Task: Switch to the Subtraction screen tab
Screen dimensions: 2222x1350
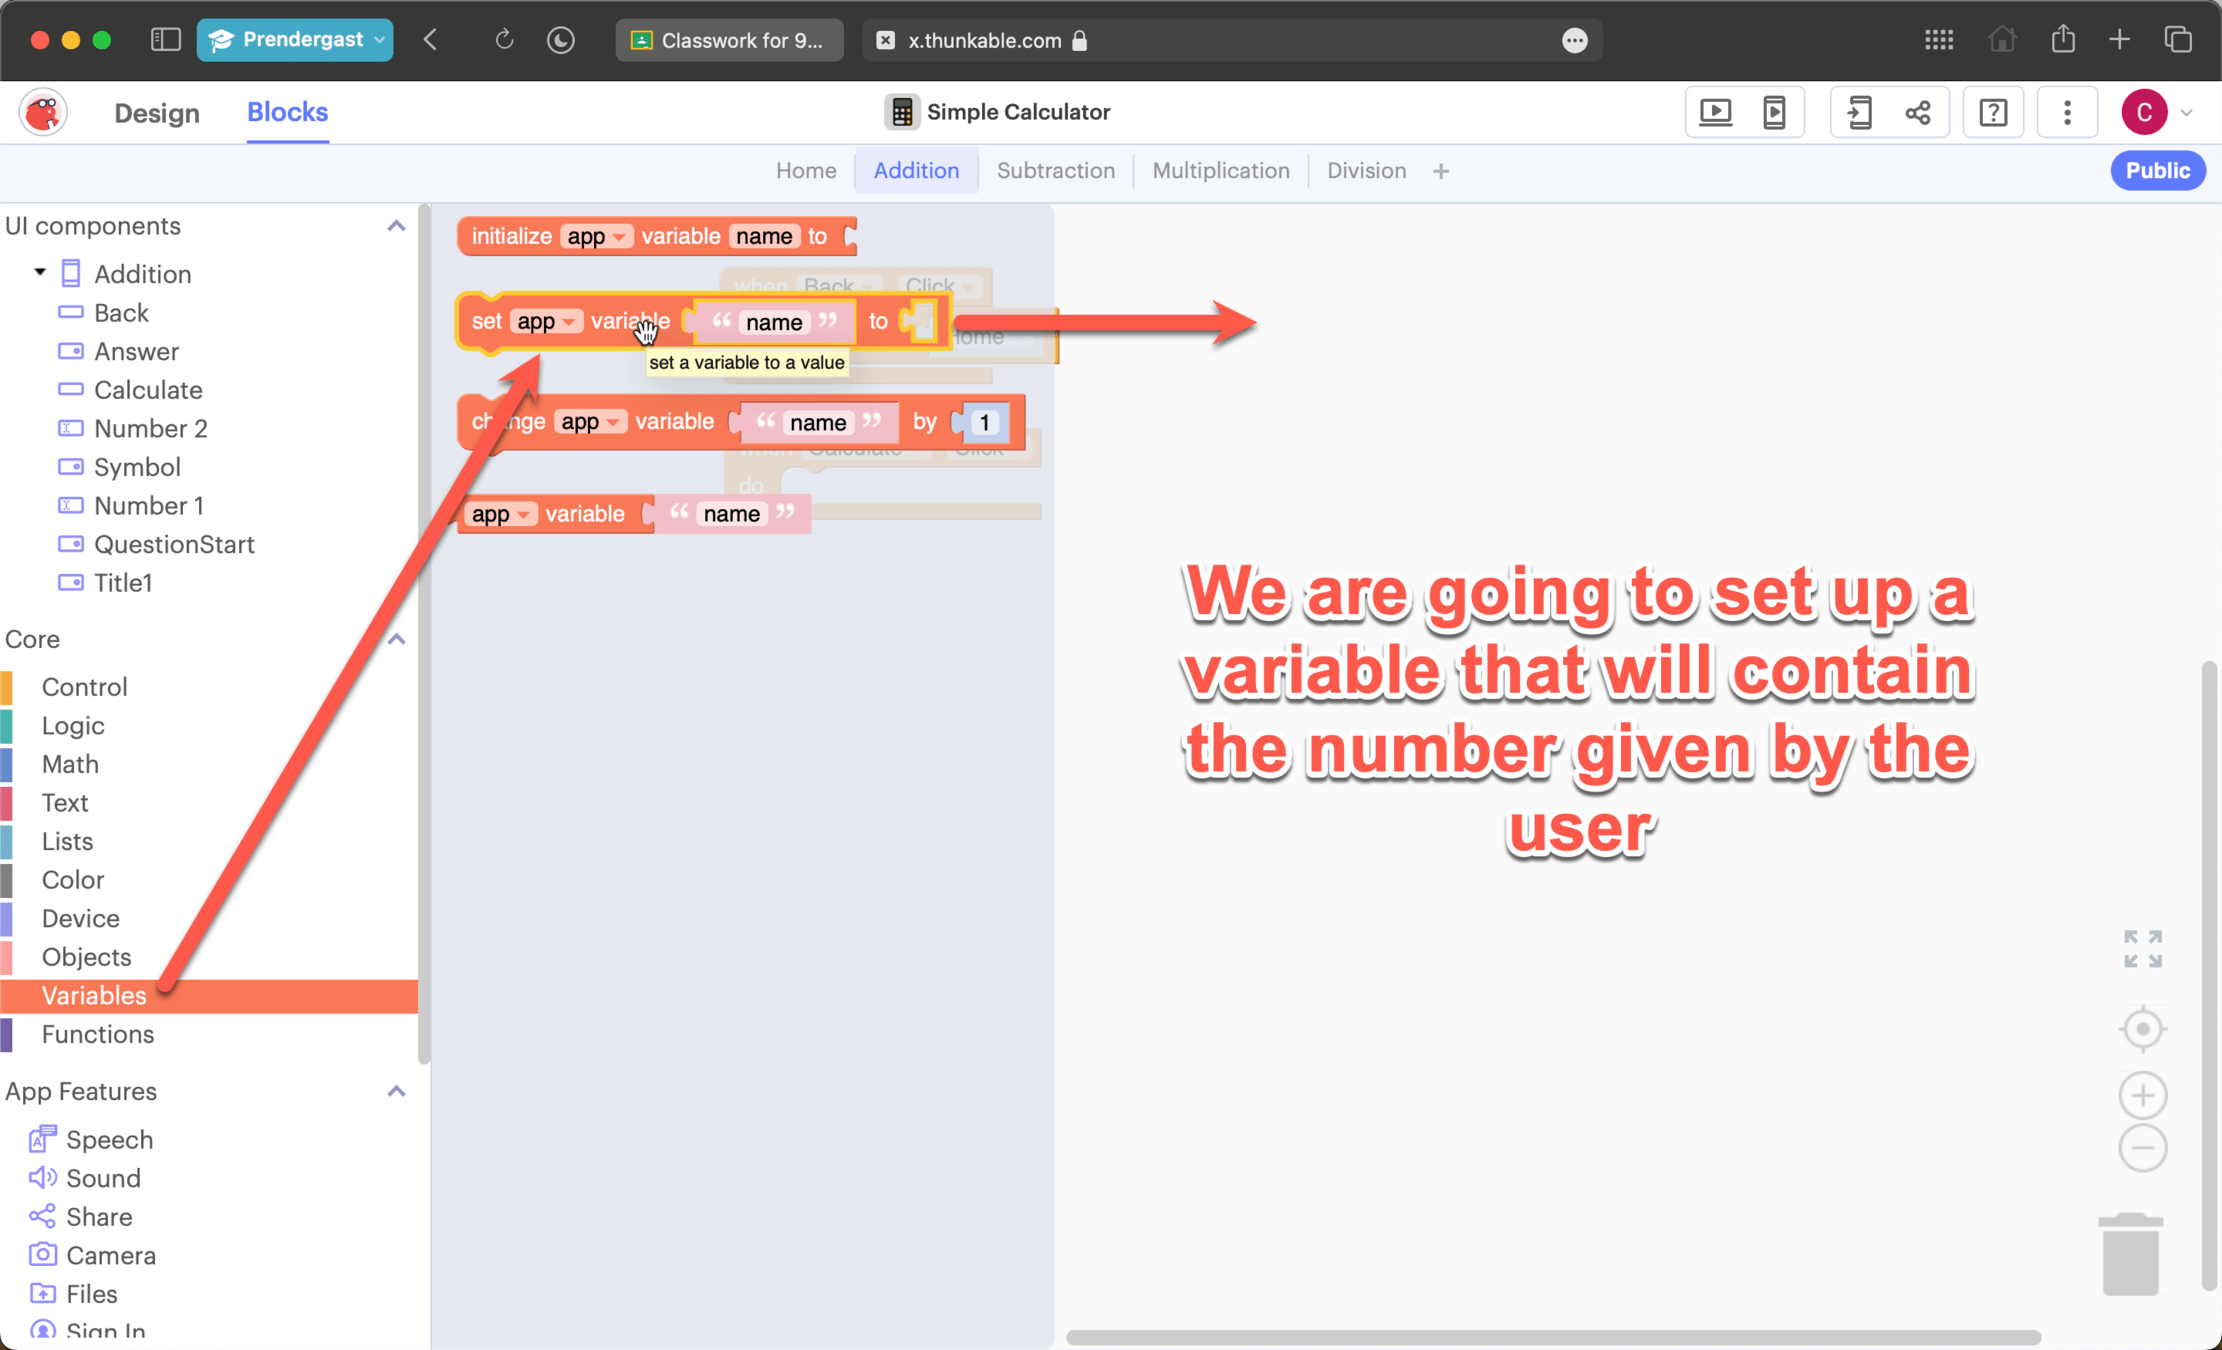Action: pyautogui.click(x=1055, y=171)
